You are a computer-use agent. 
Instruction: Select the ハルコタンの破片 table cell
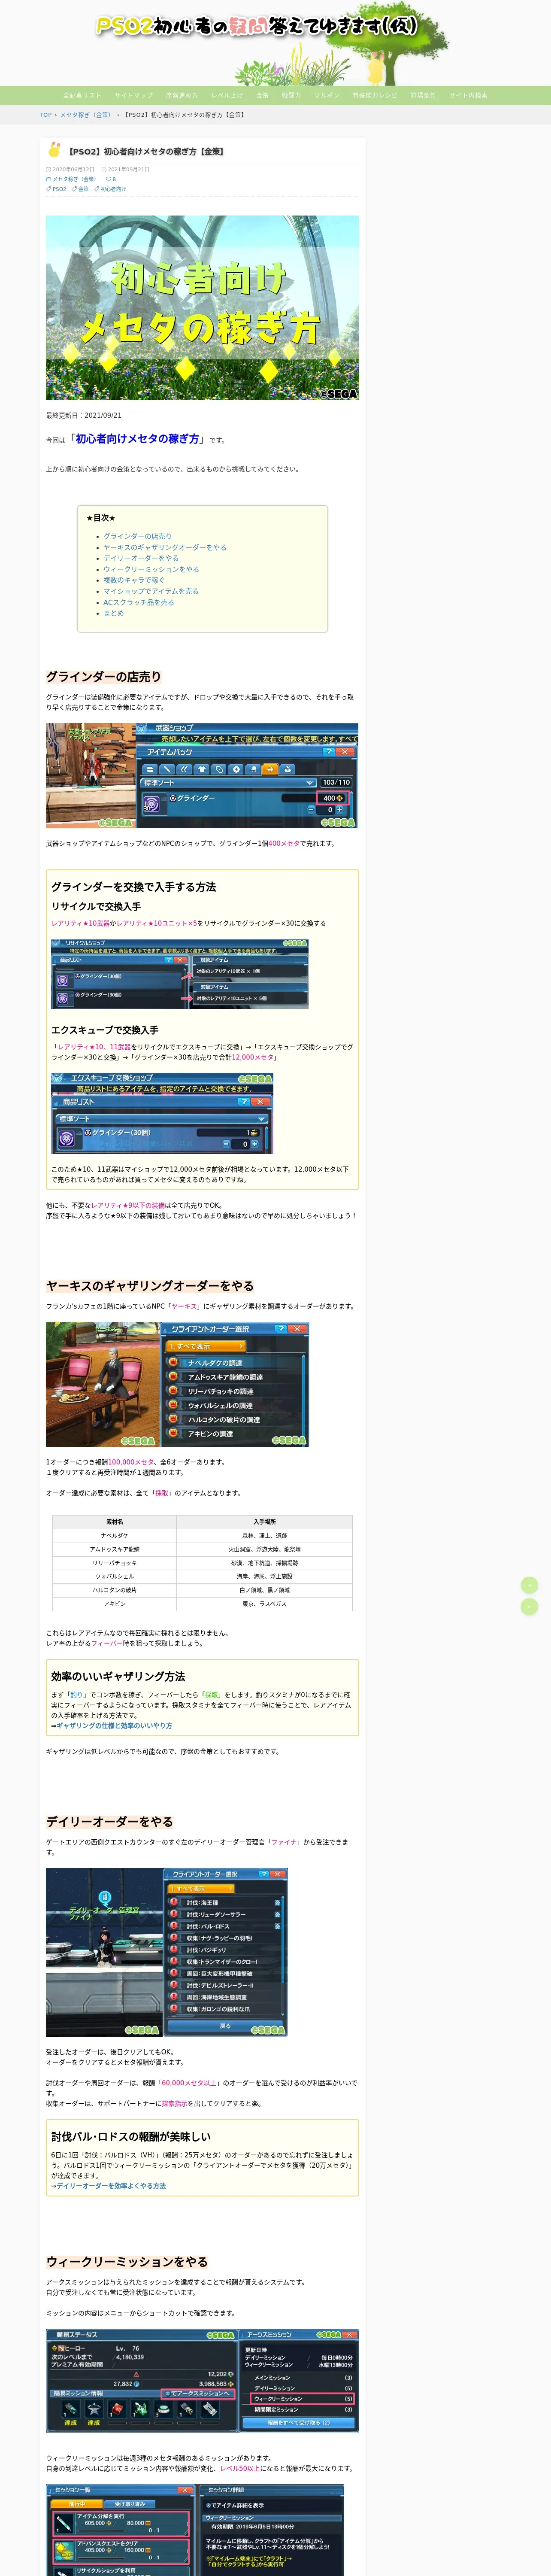click(115, 1590)
